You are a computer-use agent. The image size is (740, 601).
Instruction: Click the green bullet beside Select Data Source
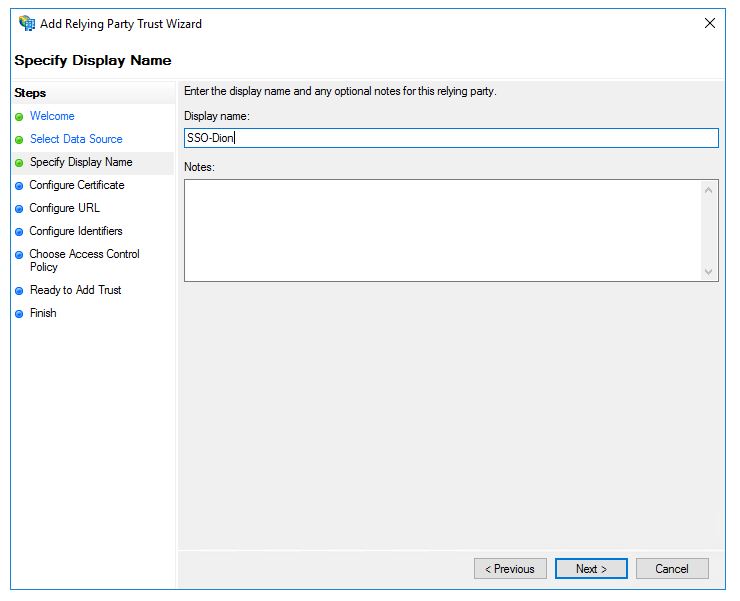point(19,140)
